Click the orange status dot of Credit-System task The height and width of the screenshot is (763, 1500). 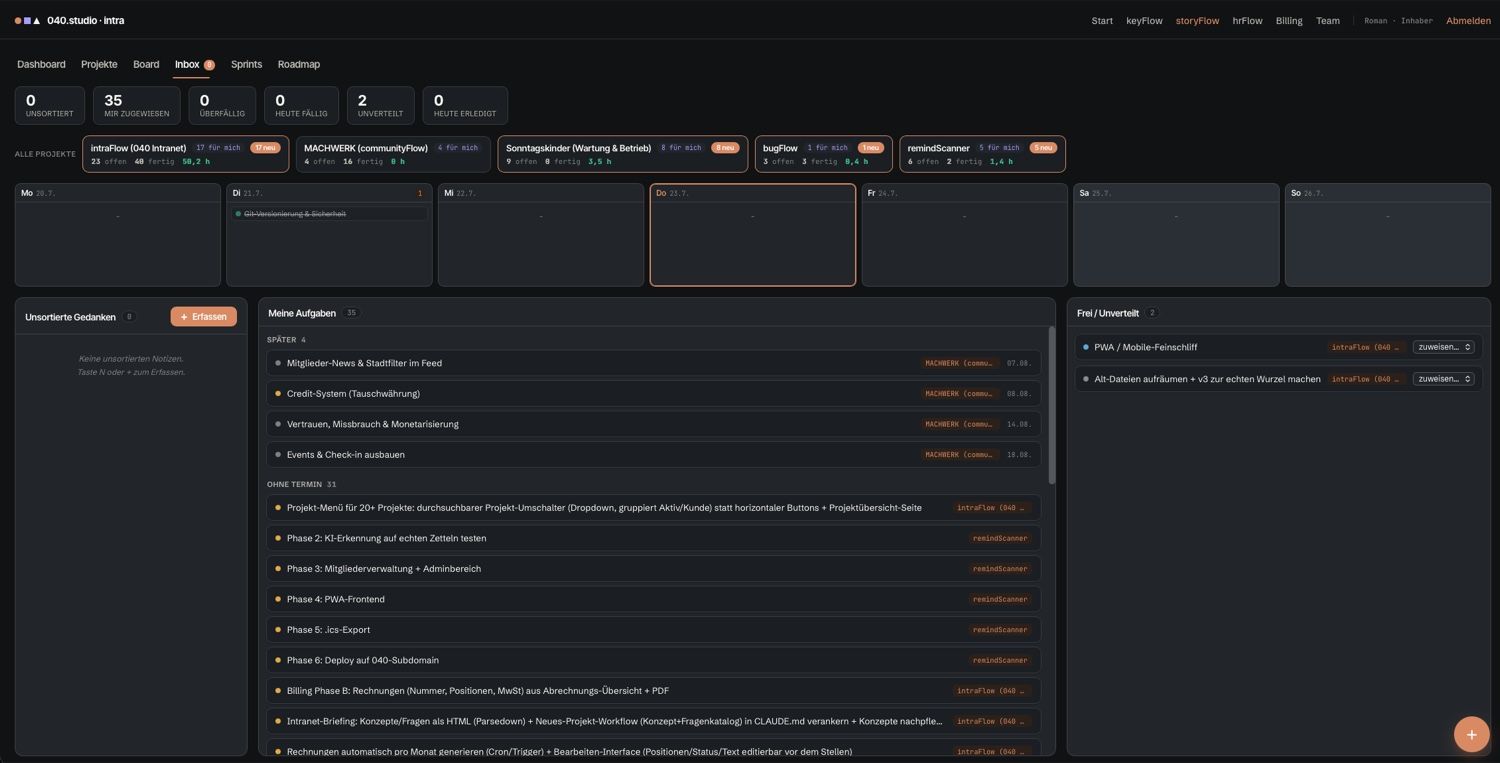(x=278, y=394)
